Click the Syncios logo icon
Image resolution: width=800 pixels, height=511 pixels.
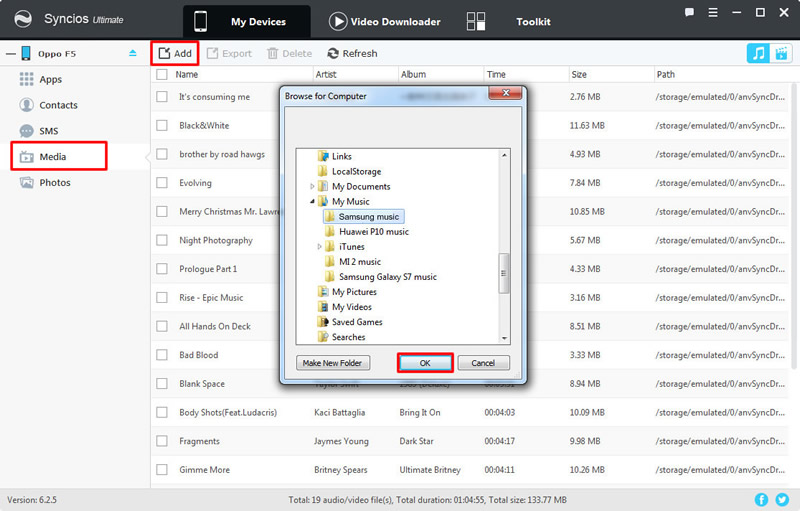click(23, 19)
